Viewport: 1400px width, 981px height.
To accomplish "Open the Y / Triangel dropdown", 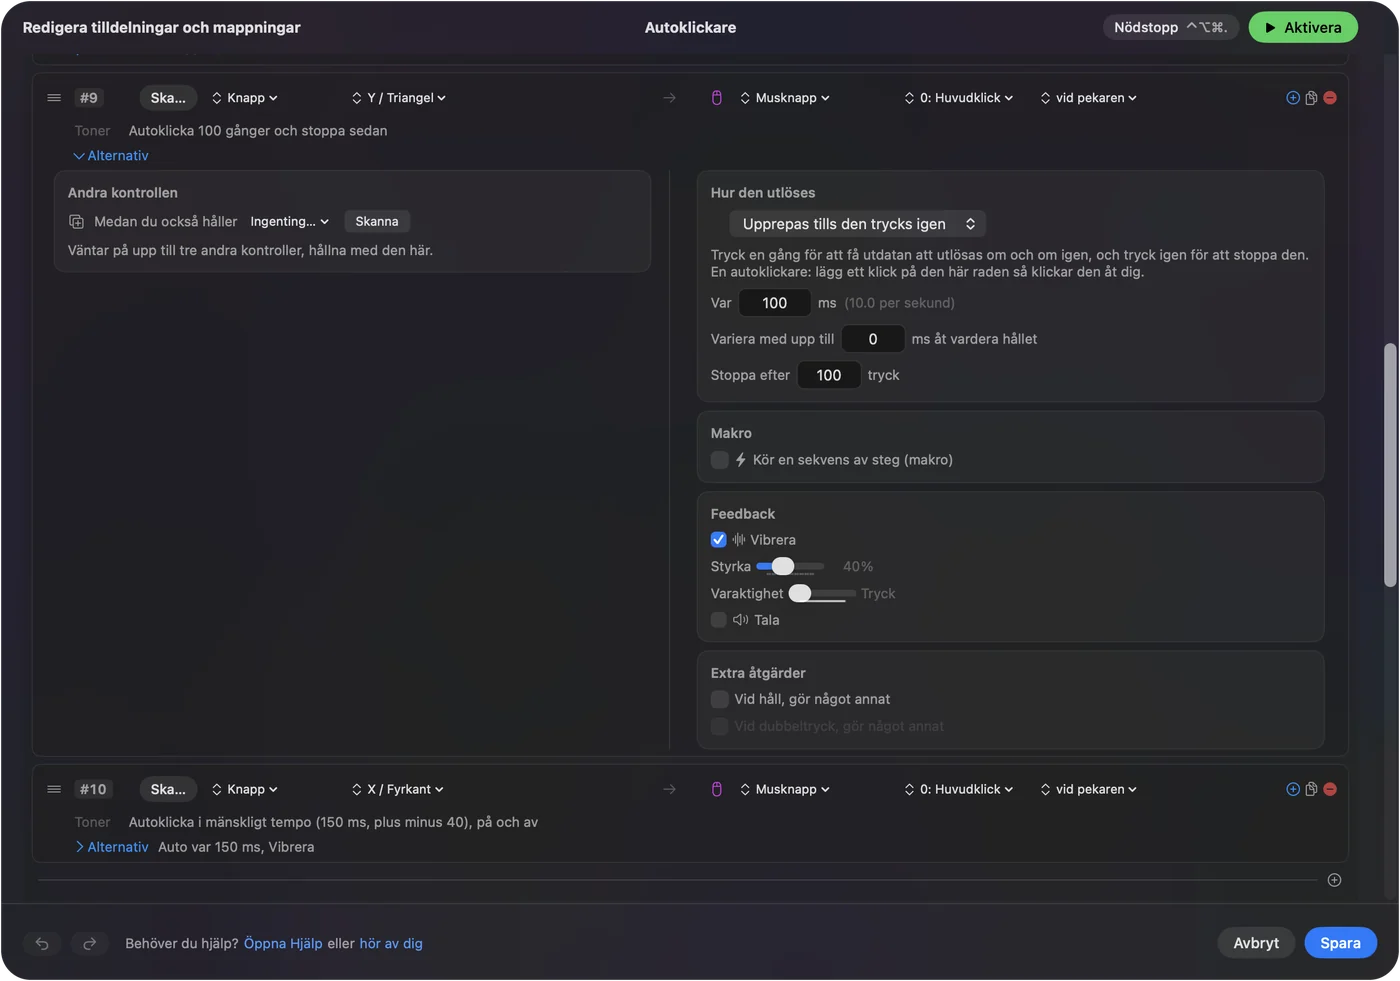I will [399, 98].
